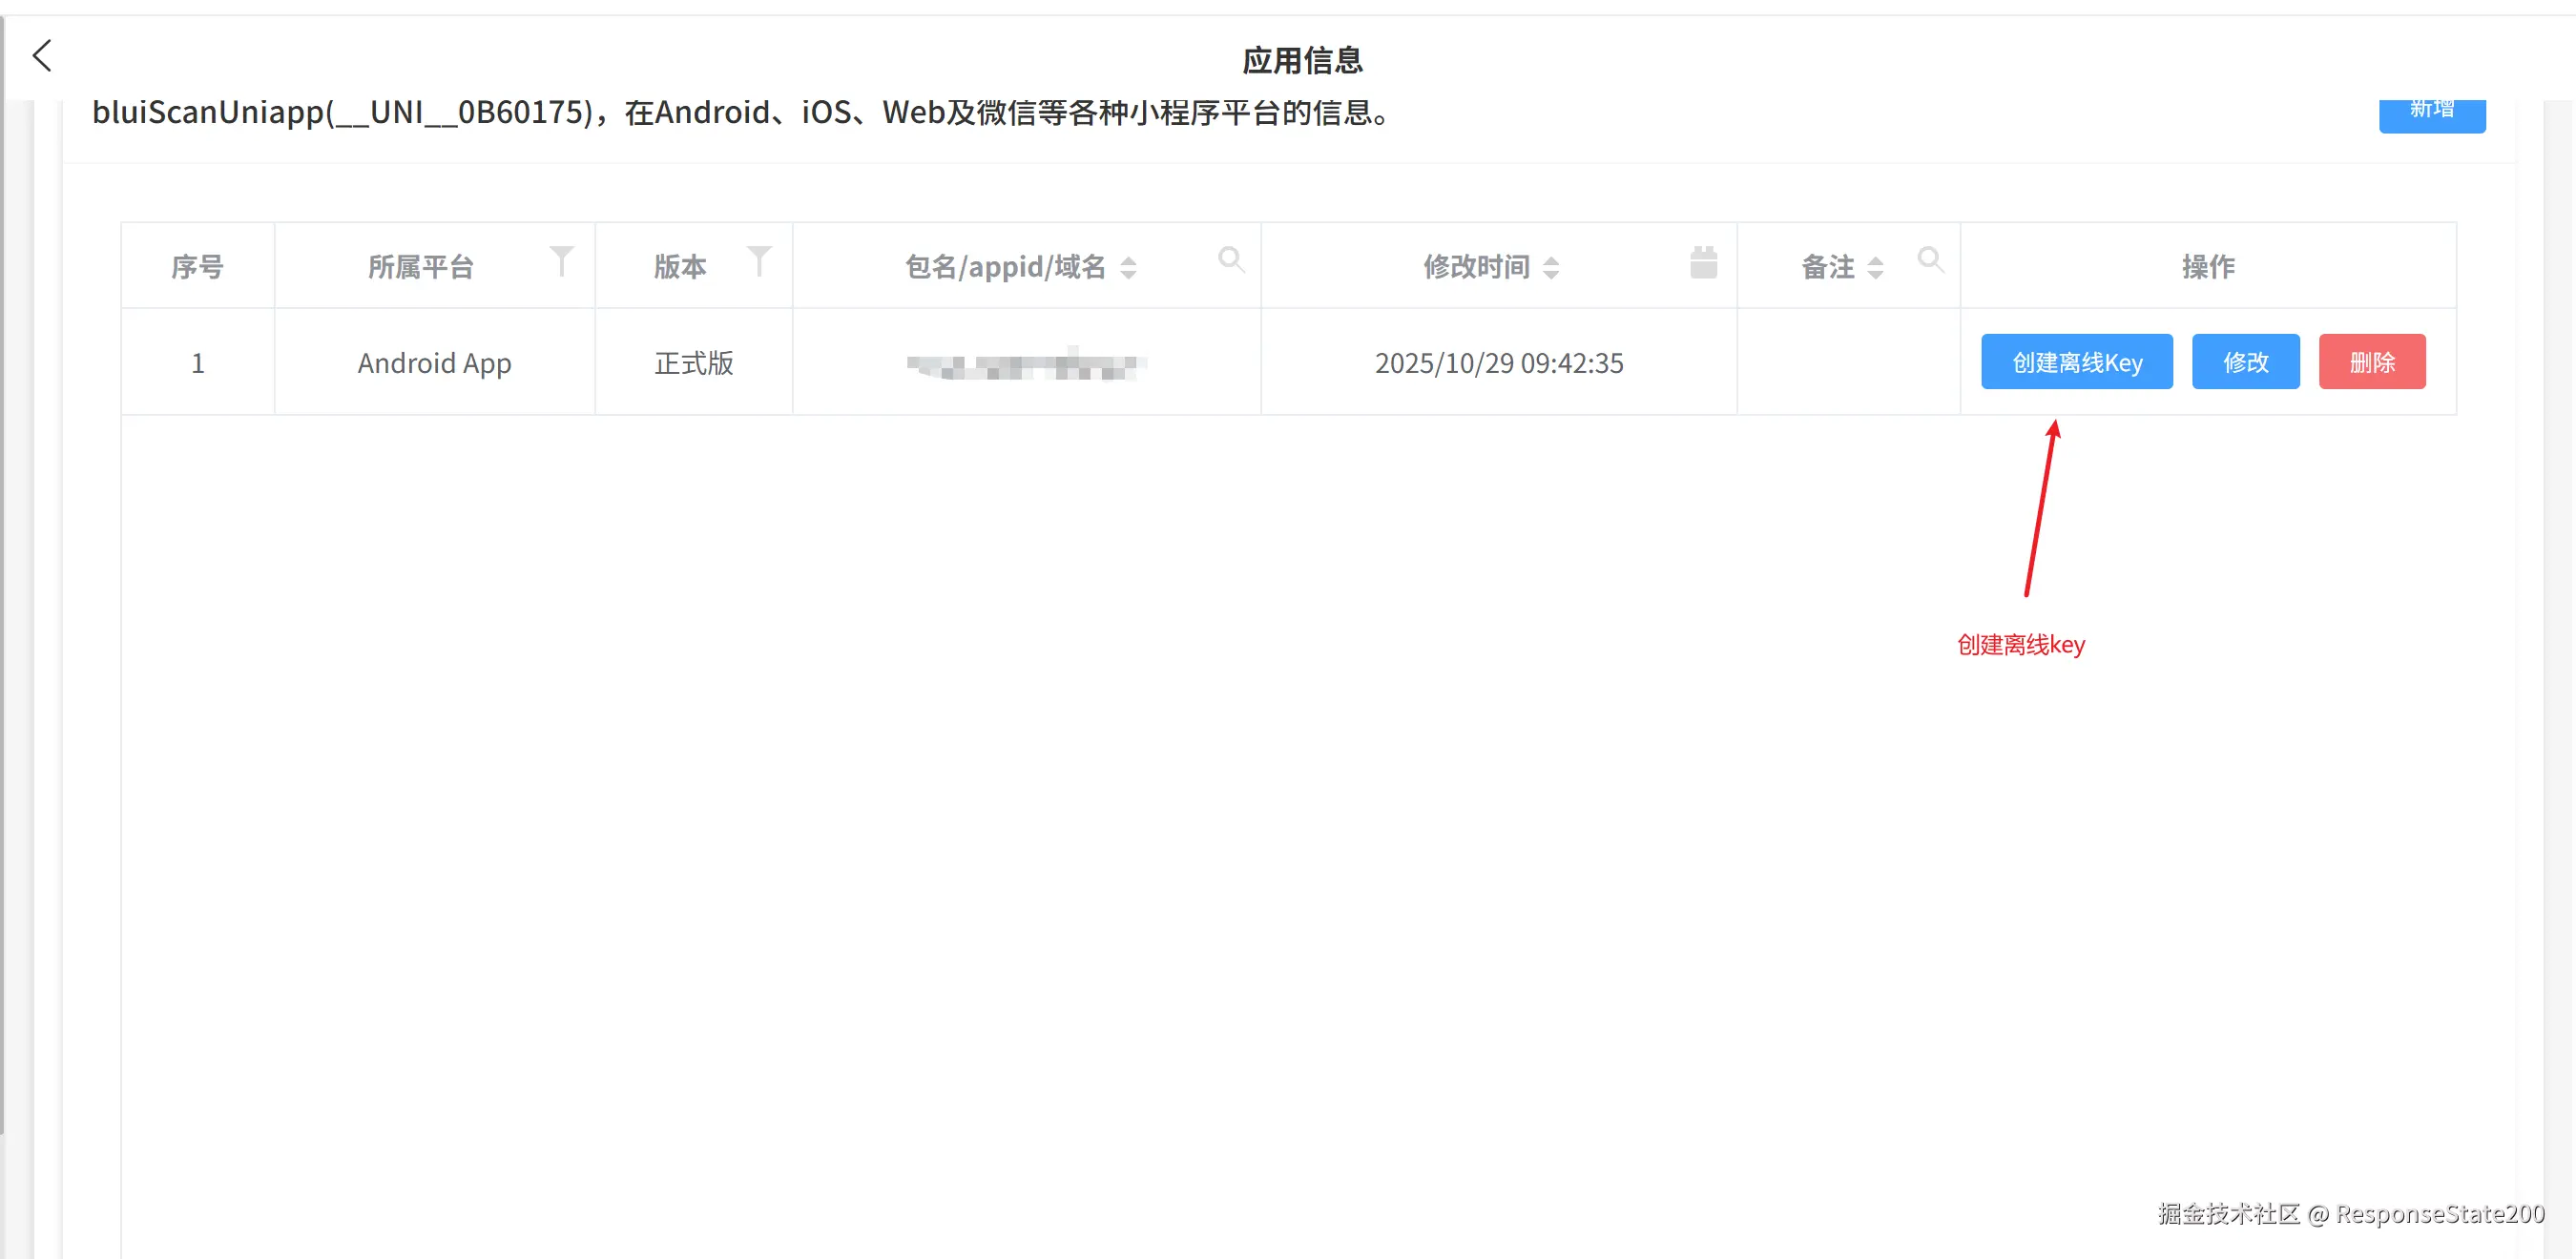The image size is (2576, 1259).
Task: Open the 版本 column filter icon
Action: 759,262
